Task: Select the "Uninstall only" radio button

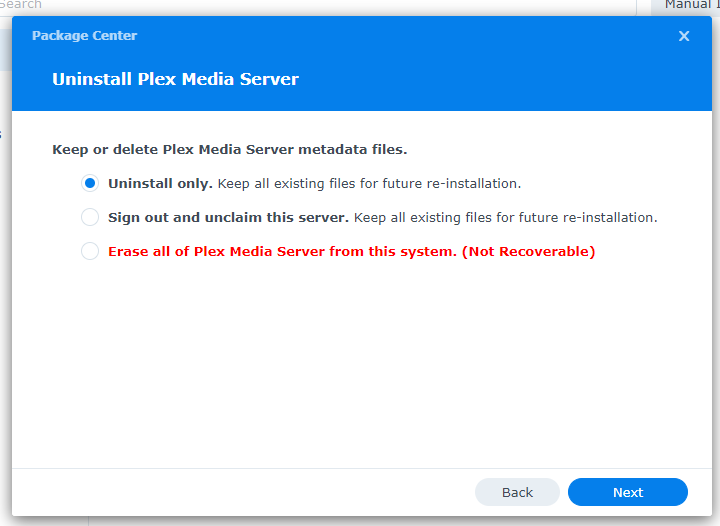Action: (x=90, y=184)
